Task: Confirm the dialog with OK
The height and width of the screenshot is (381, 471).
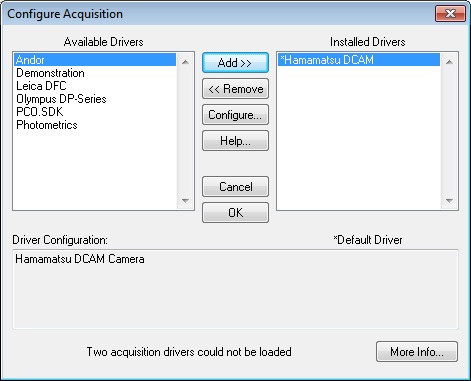Action: pyautogui.click(x=235, y=213)
